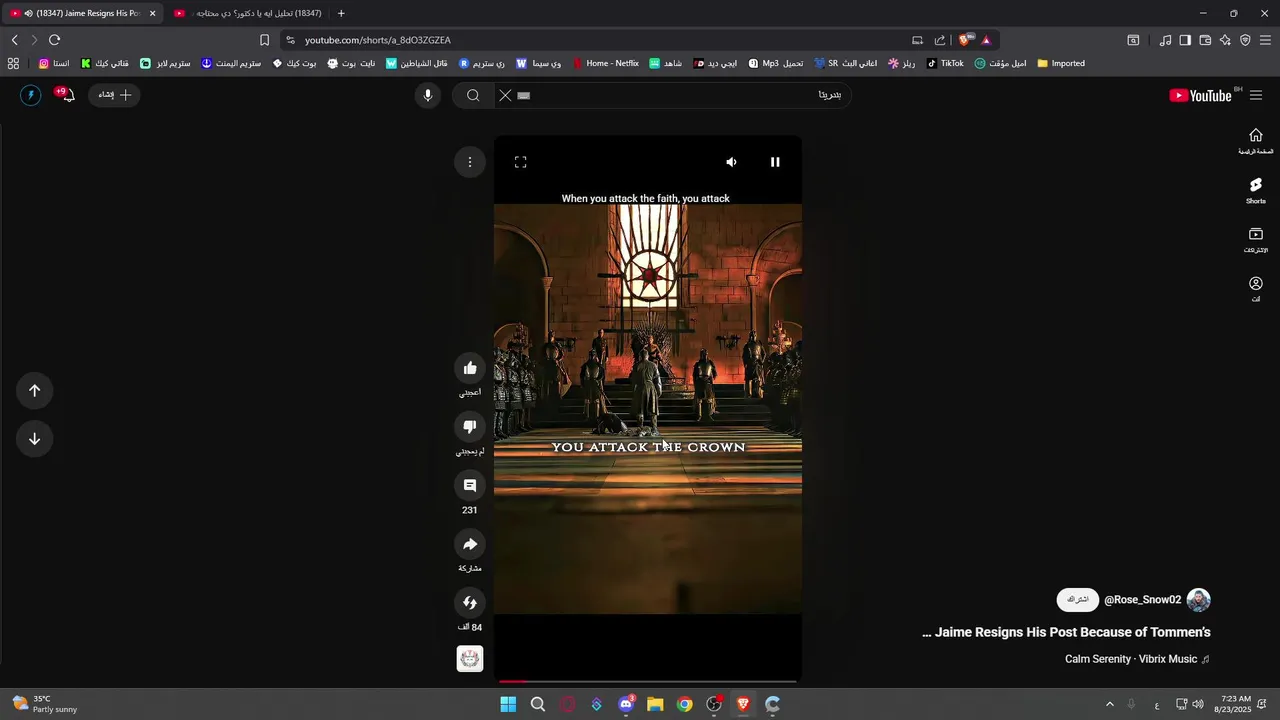The image size is (1280, 720).
Task: Open the Windows Start menu
Action: (508, 704)
